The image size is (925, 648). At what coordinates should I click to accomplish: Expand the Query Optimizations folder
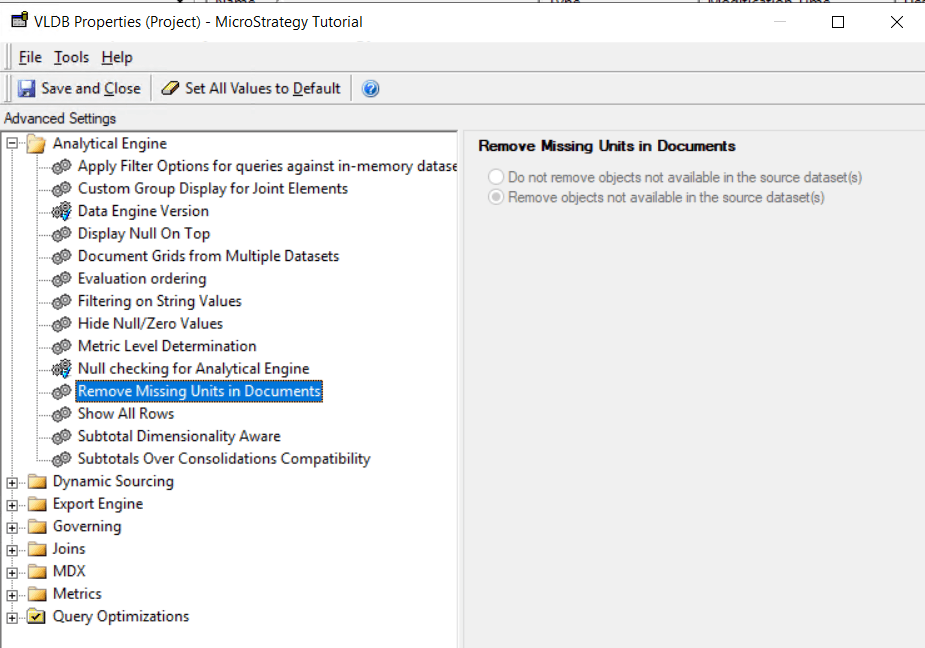(12, 617)
